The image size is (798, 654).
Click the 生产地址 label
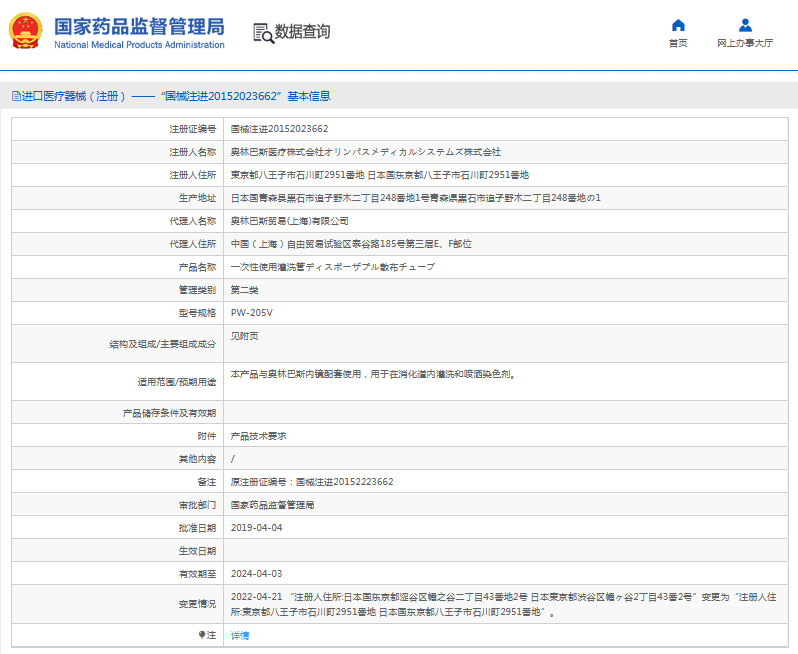[197, 198]
